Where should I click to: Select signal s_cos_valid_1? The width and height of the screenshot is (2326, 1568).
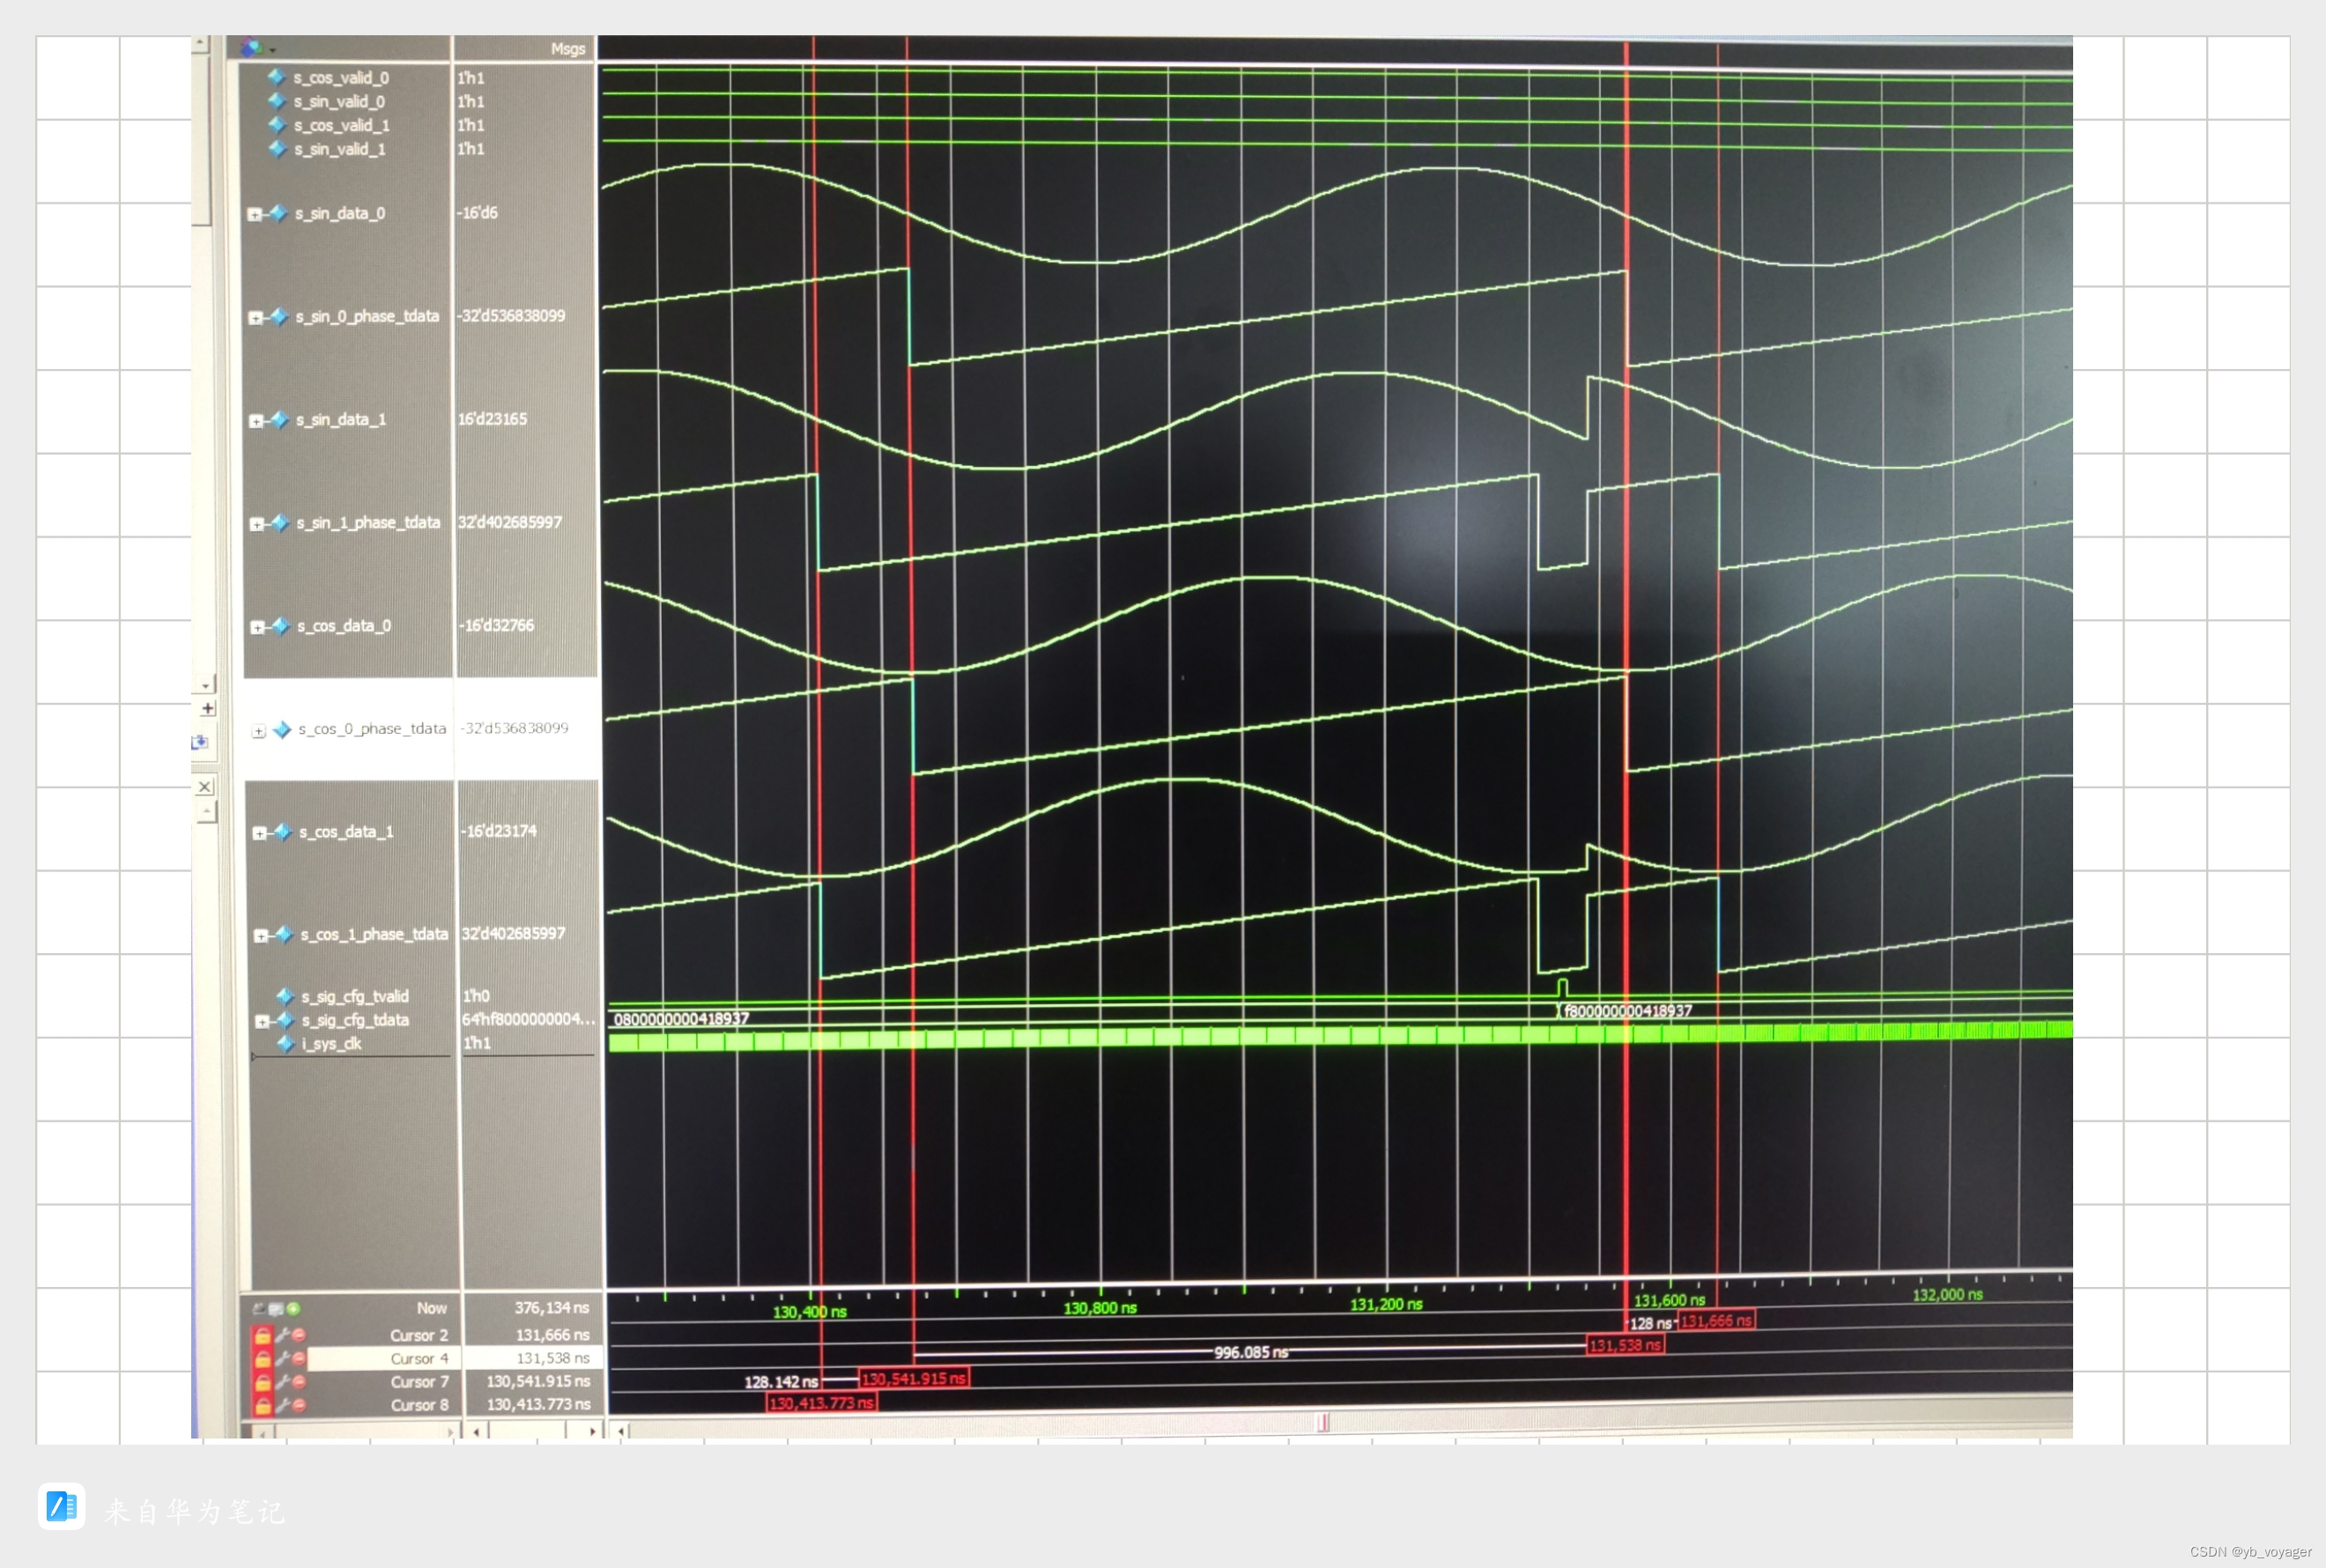pyautogui.click(x=341, y=126)
